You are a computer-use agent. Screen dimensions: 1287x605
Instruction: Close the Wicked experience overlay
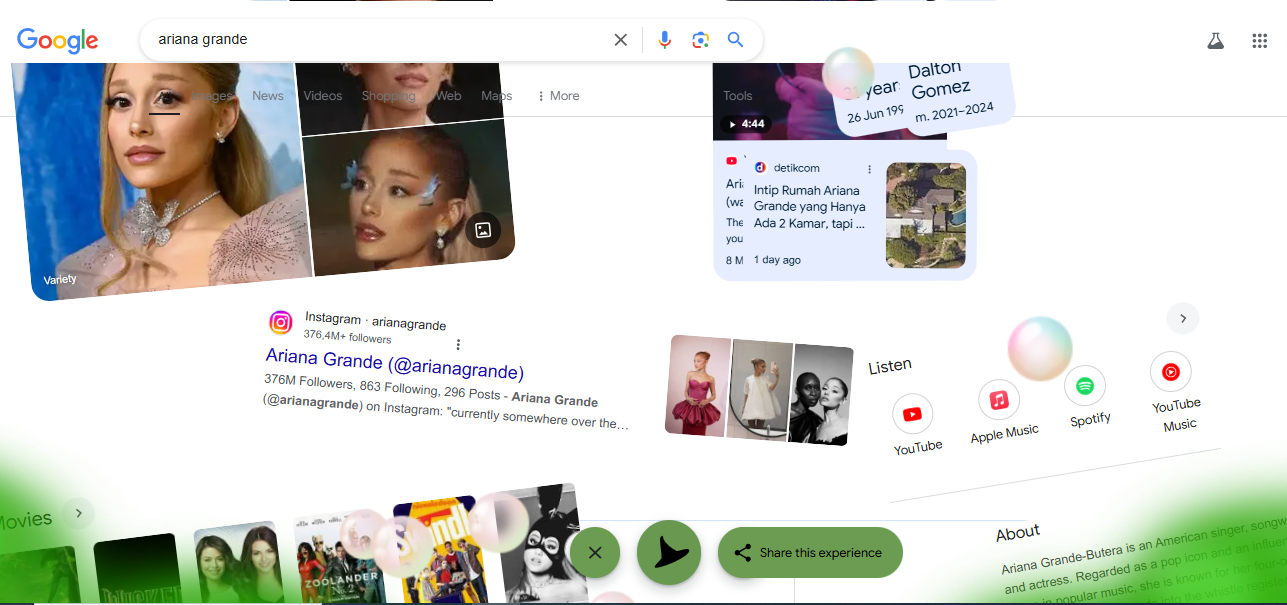(595, 552)
